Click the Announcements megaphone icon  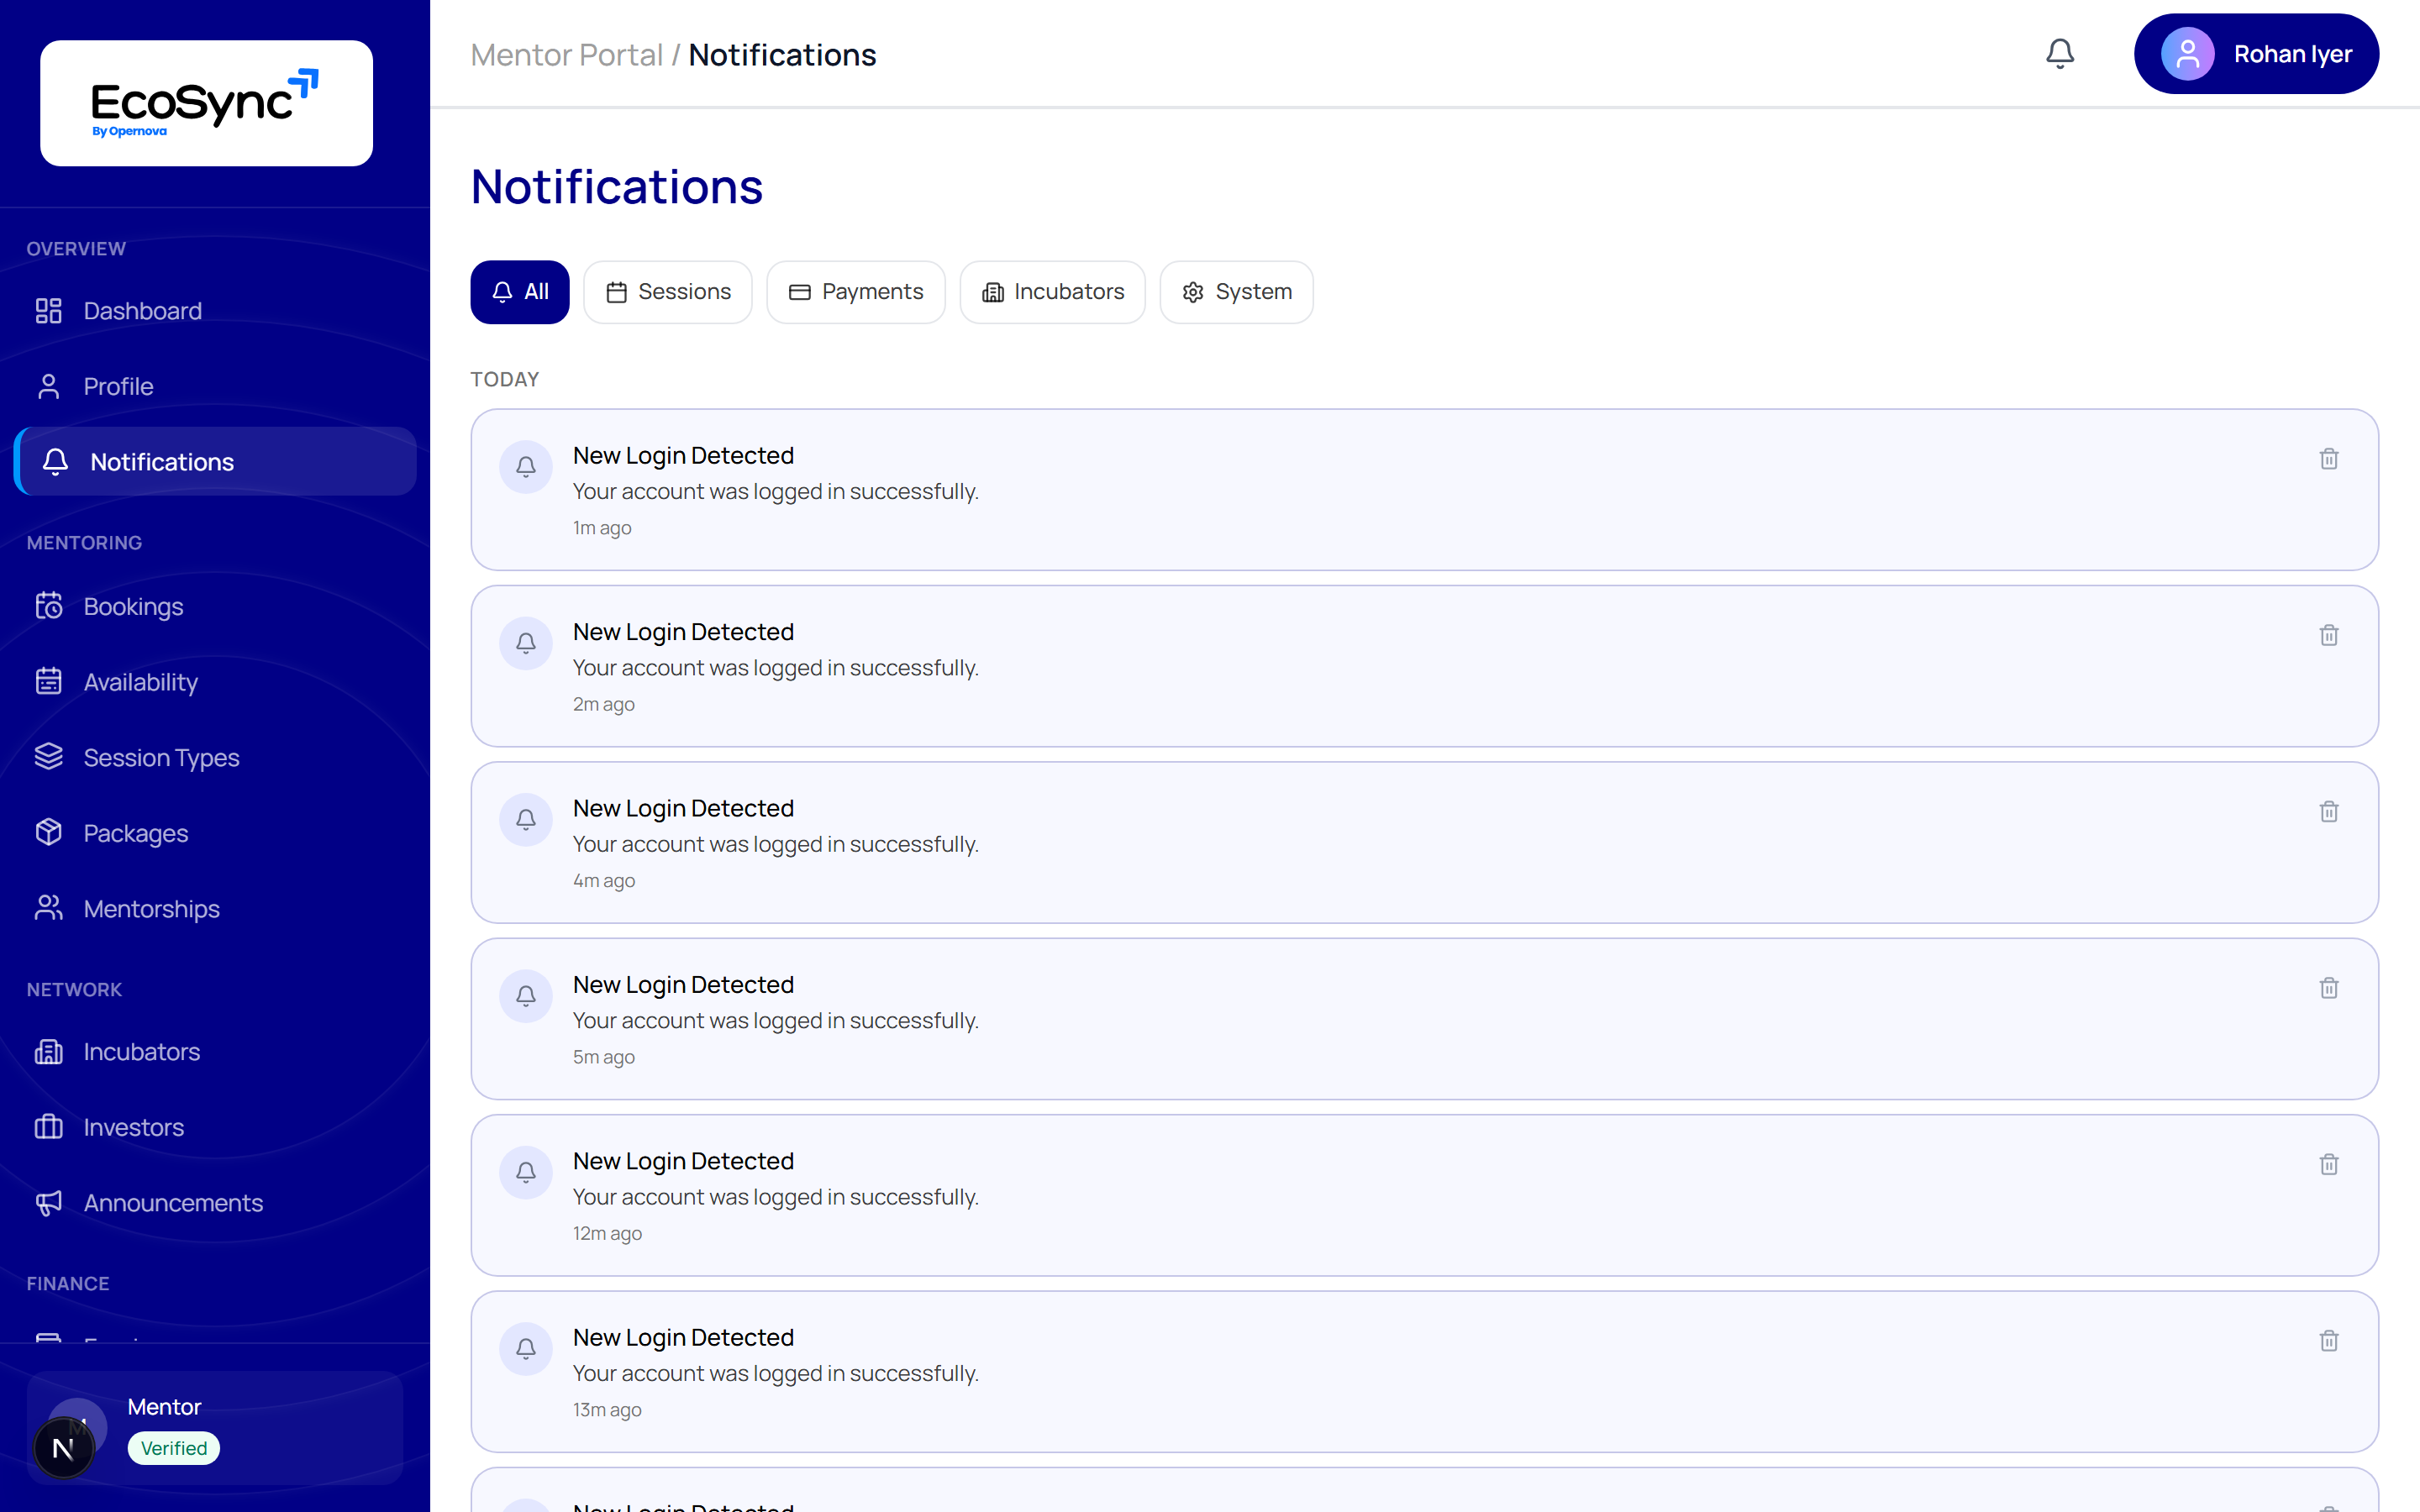49,1203
